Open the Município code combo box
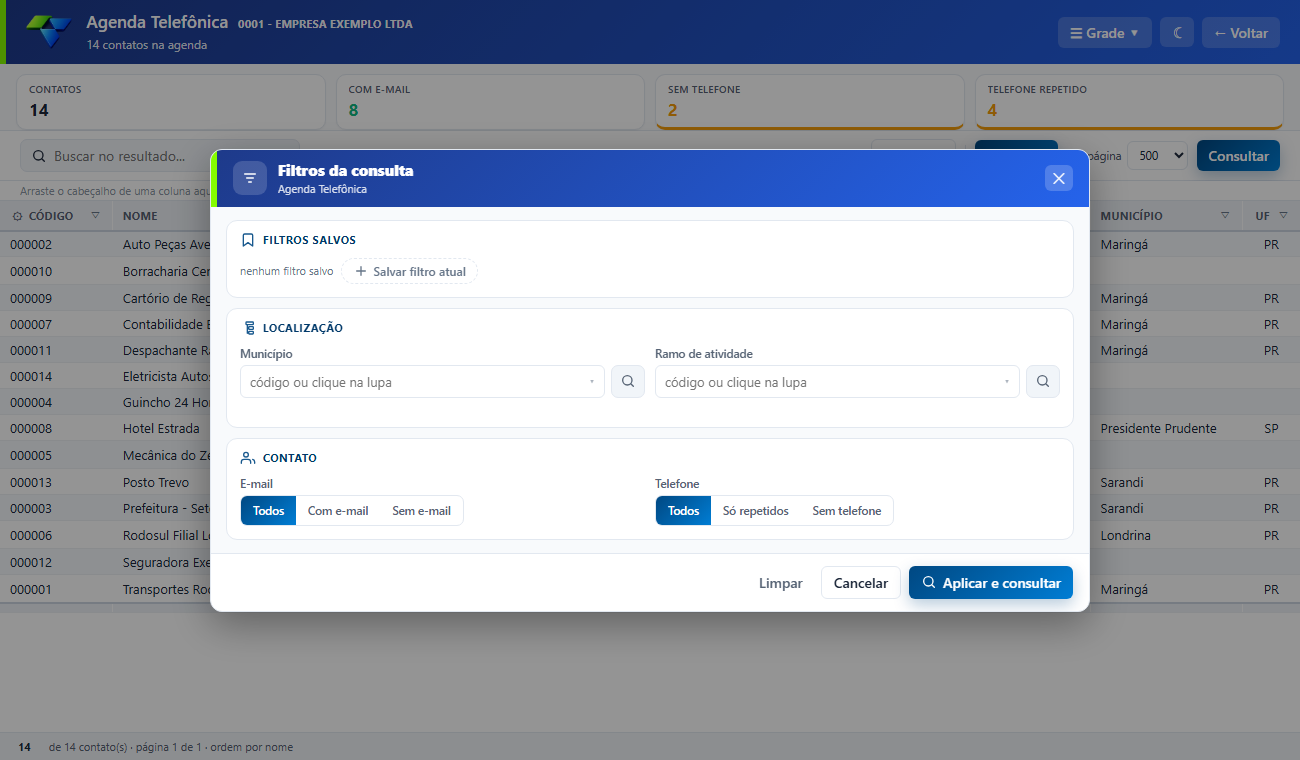 click(422, 382)
